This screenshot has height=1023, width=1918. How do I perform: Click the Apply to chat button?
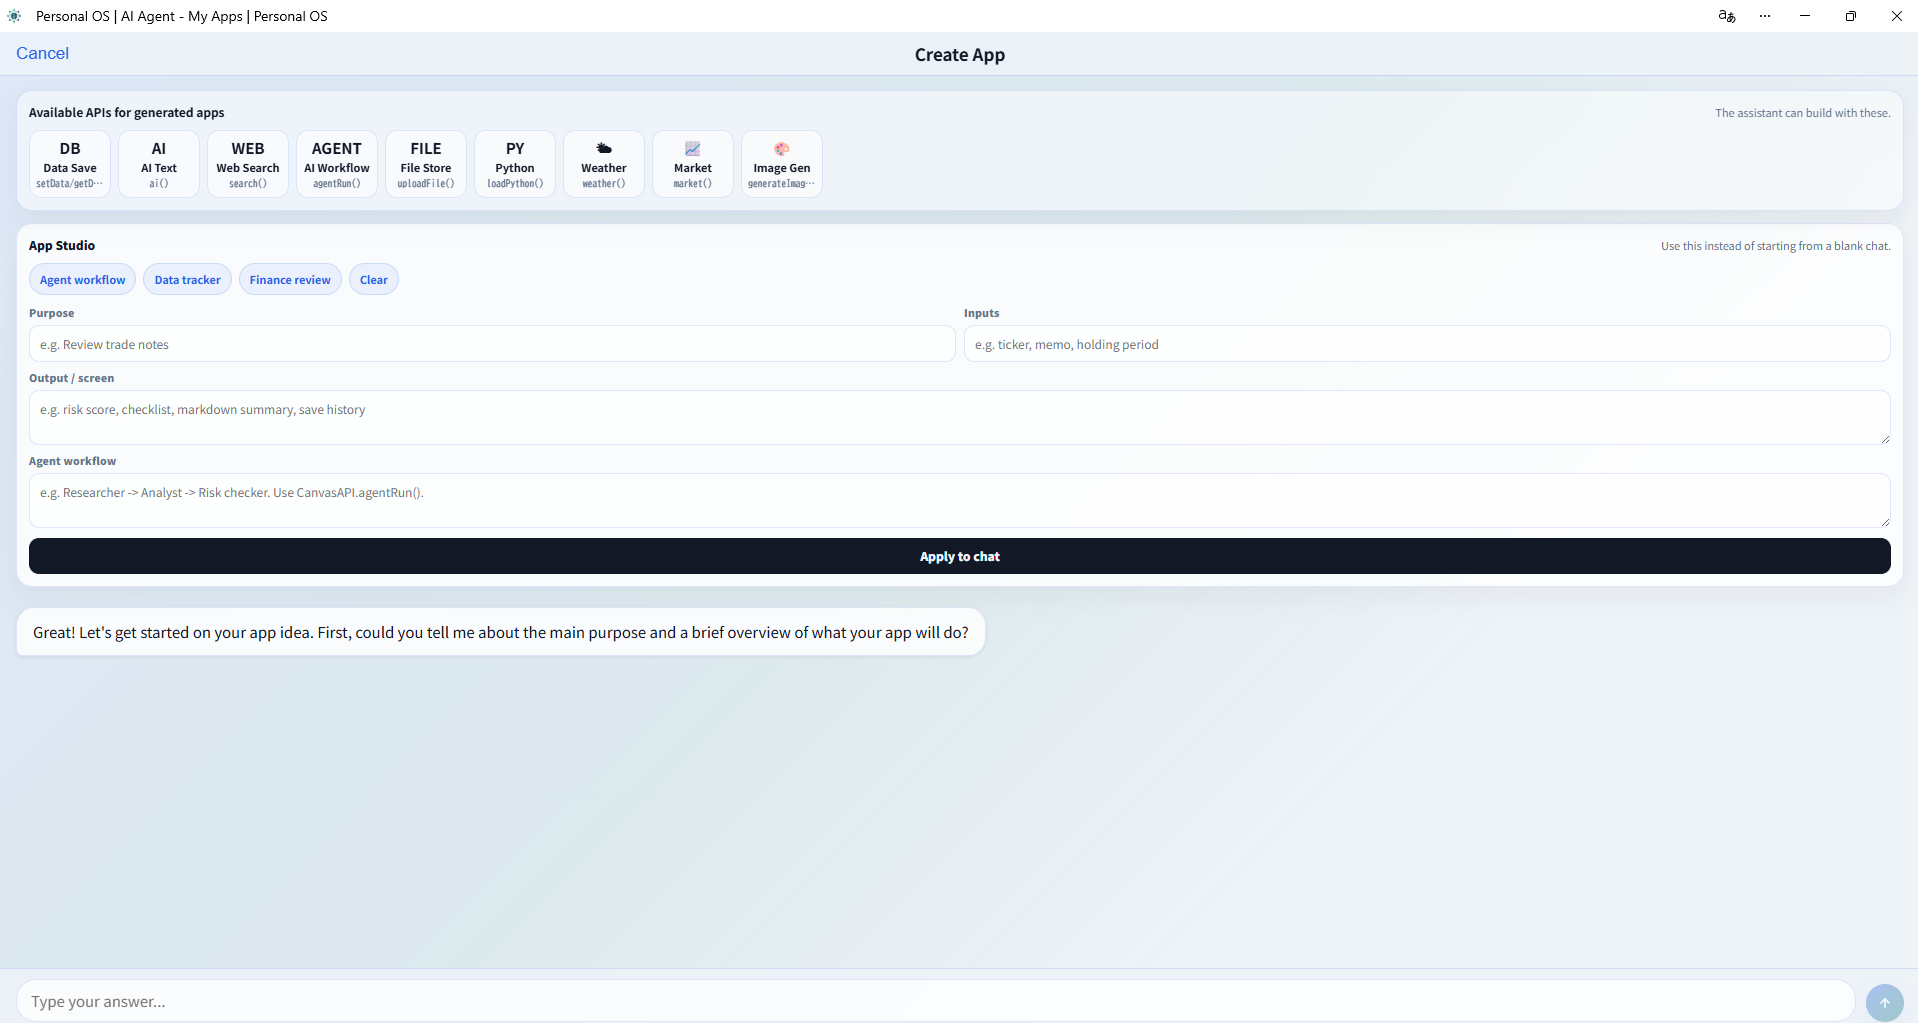pos(960,556)
